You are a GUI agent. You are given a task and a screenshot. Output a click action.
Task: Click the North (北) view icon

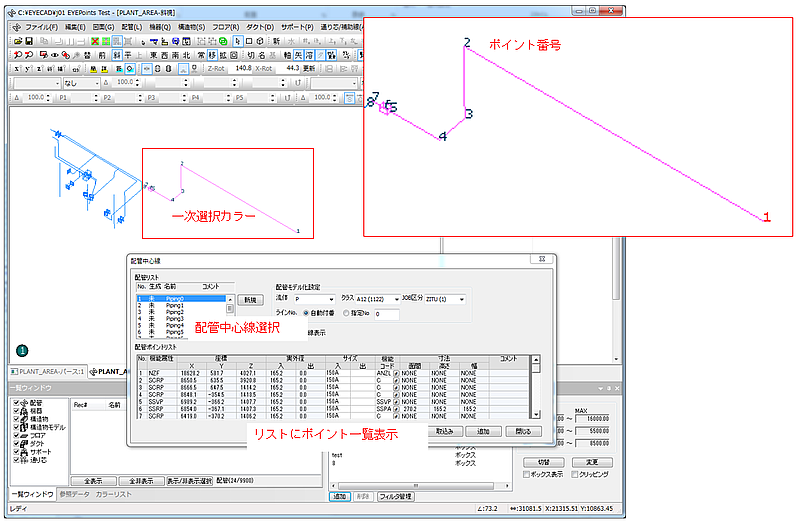tap(186, 55)
